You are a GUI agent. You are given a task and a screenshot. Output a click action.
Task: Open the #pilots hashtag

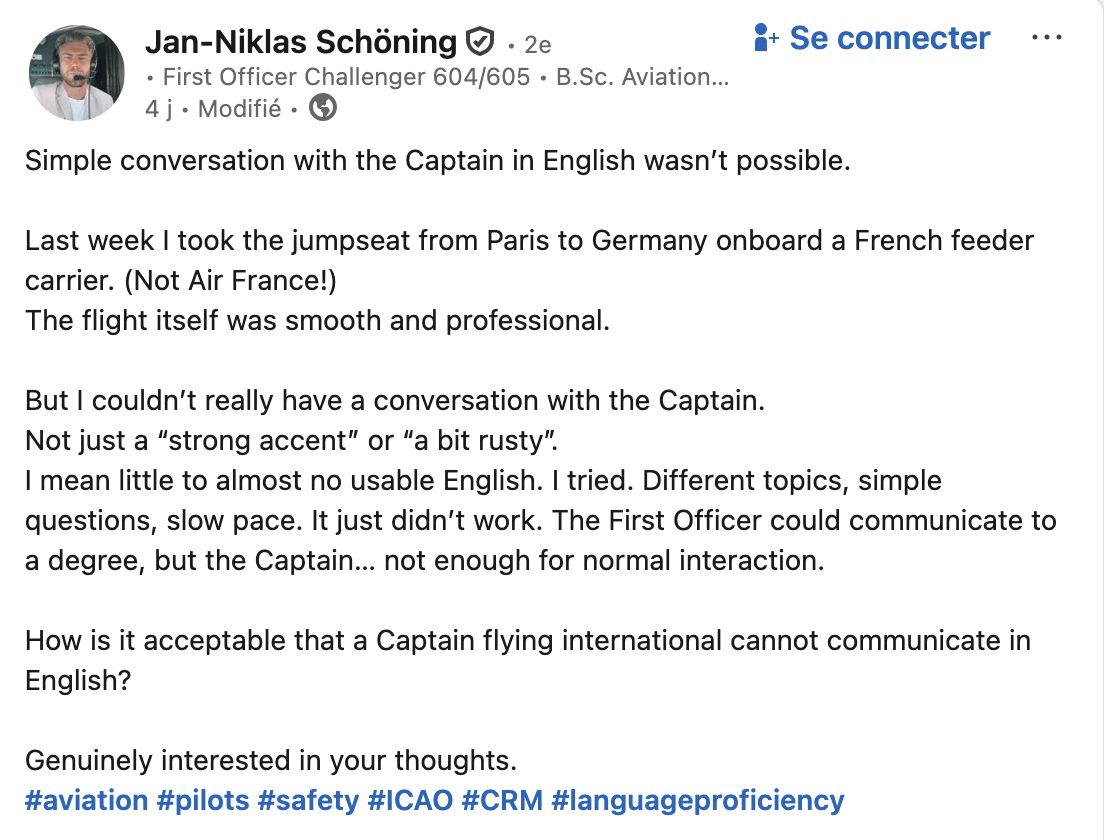click(x=202, y=801)
